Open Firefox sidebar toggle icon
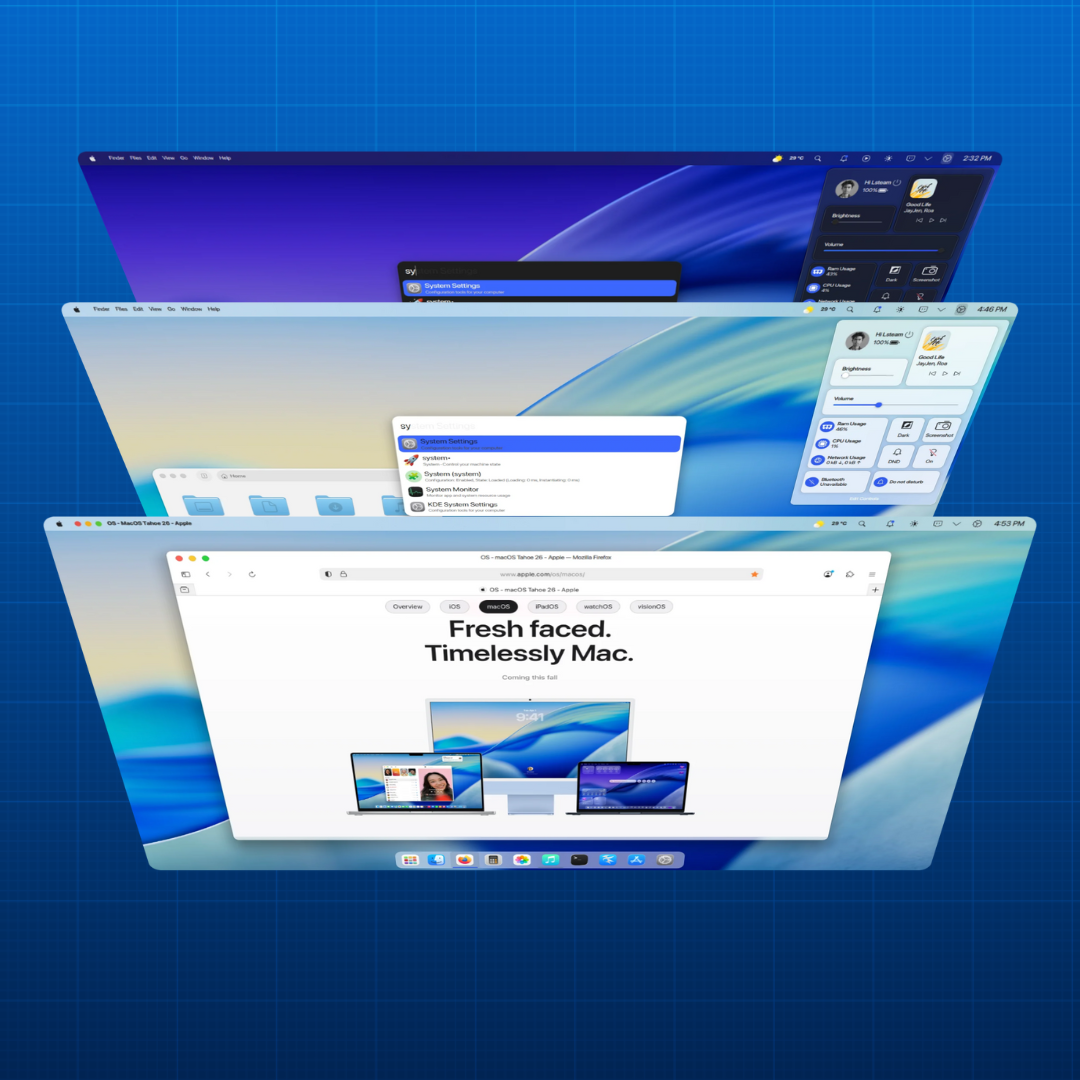 [185, 574]
